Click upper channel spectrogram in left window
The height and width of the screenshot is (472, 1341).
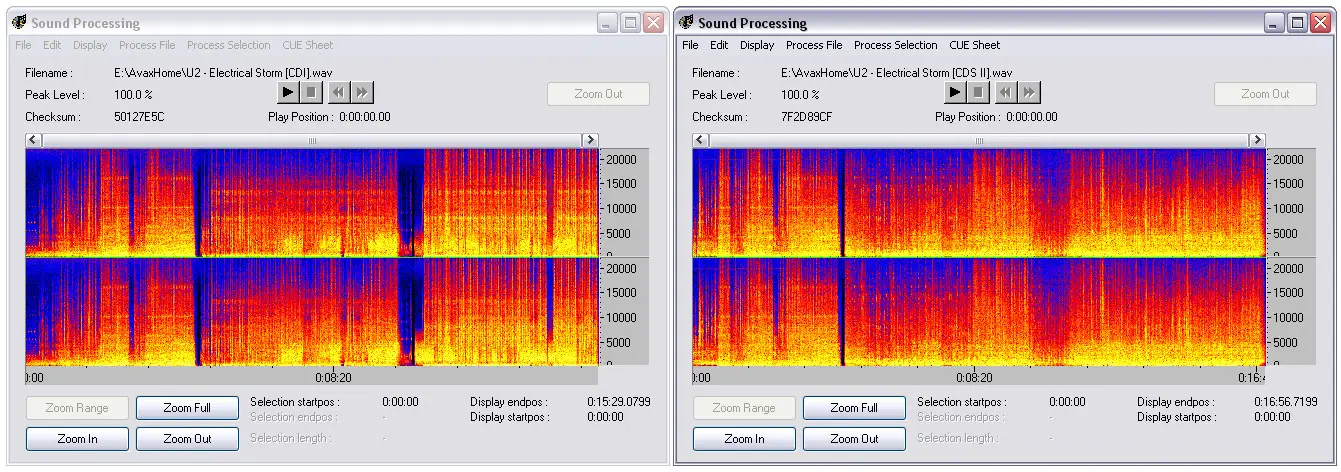pyautogui.click(x=311, y=203)
